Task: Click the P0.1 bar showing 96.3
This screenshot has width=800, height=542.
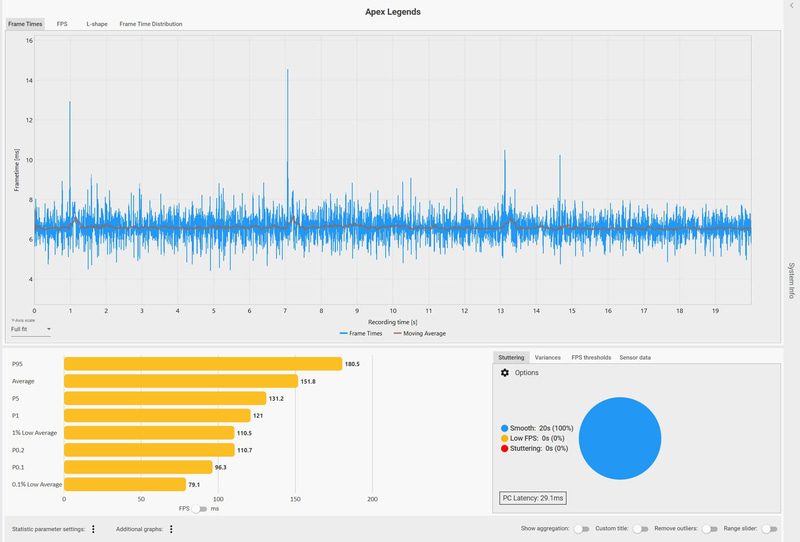Action: tap(138, 467)
